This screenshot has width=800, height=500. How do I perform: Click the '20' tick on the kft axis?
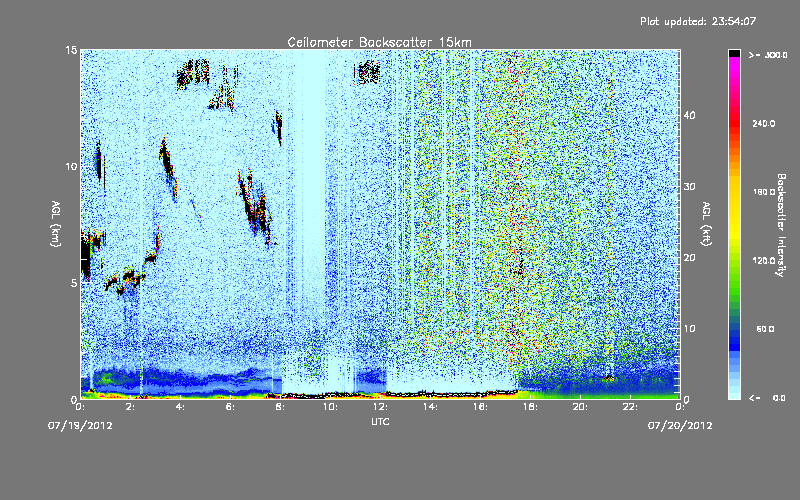pyautogui.click(x=689, y=258)
